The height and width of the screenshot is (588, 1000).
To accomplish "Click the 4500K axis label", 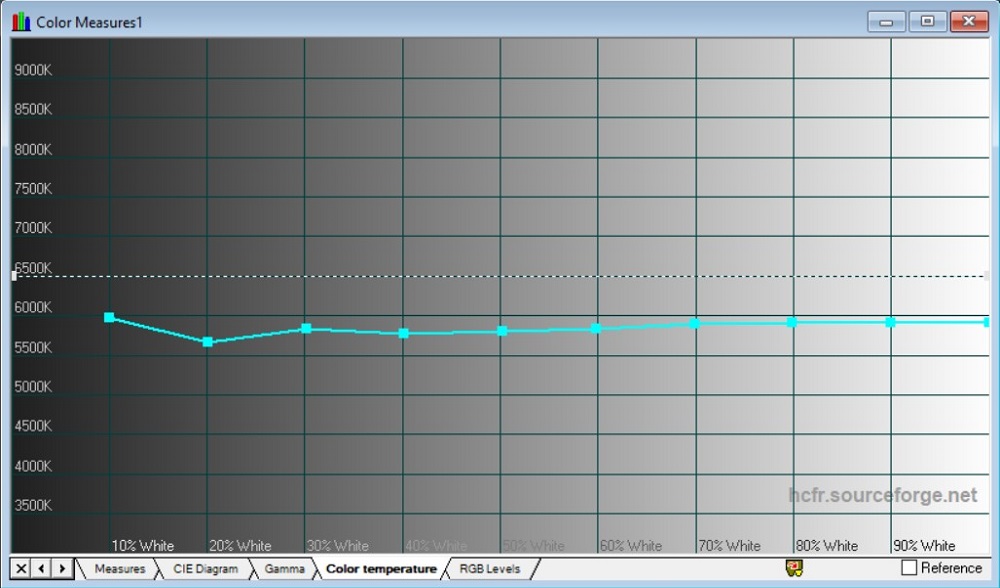I will click(x=33, y=425).
